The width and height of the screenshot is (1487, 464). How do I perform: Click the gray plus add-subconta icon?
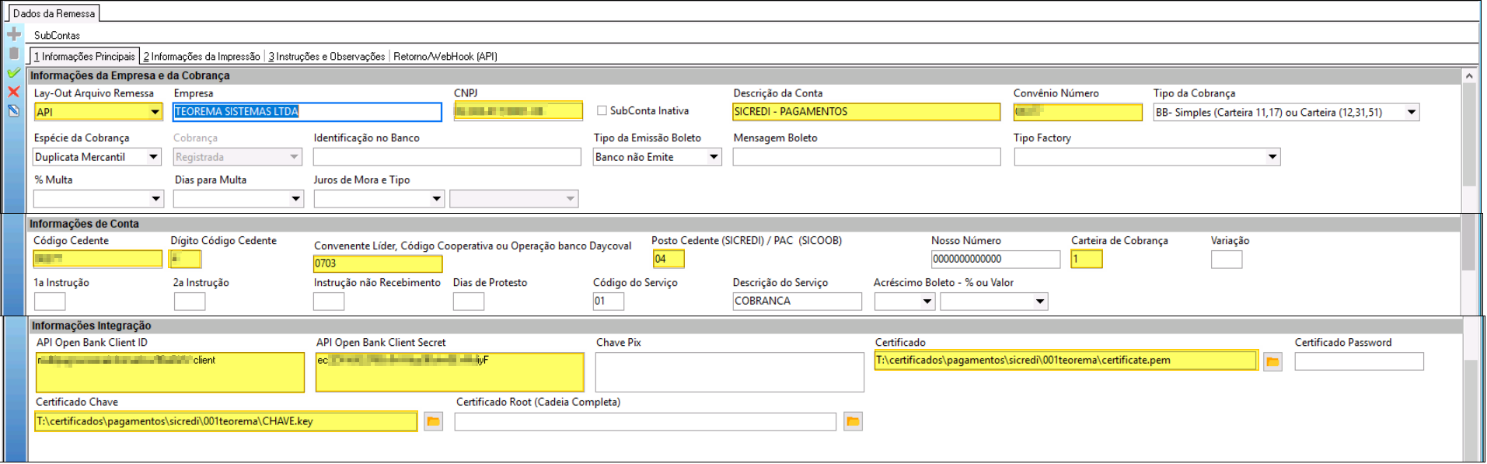(13, 34)
